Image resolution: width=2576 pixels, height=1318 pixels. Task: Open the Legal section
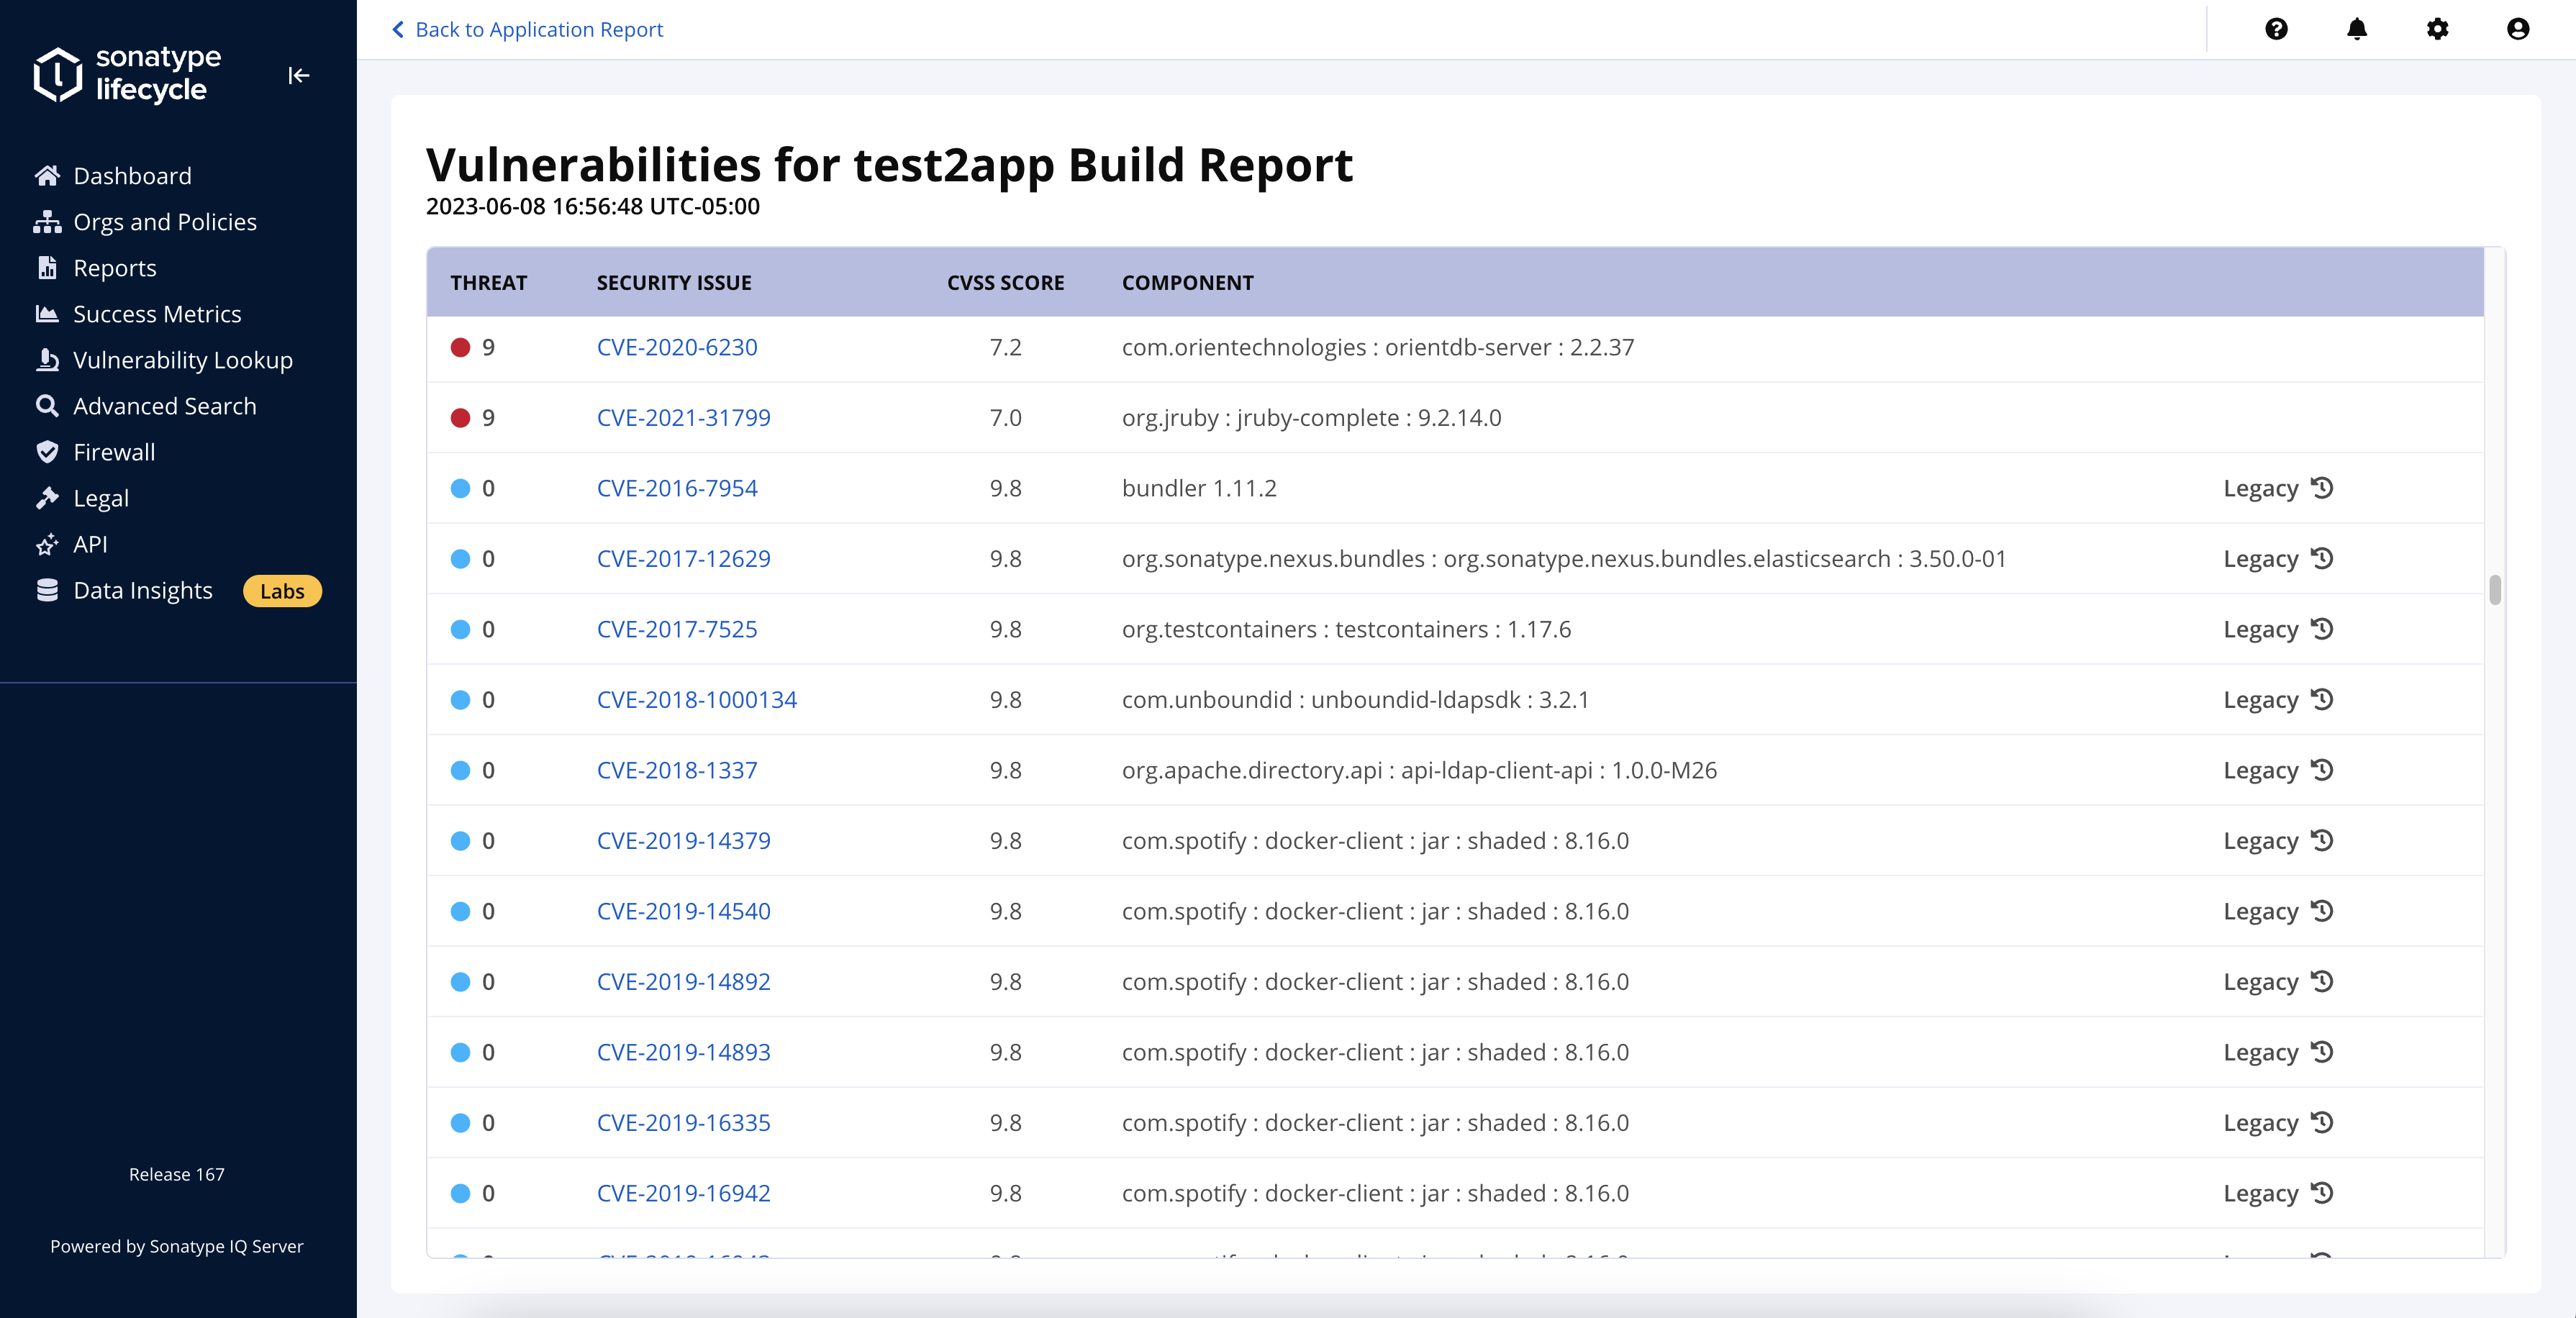101,498
